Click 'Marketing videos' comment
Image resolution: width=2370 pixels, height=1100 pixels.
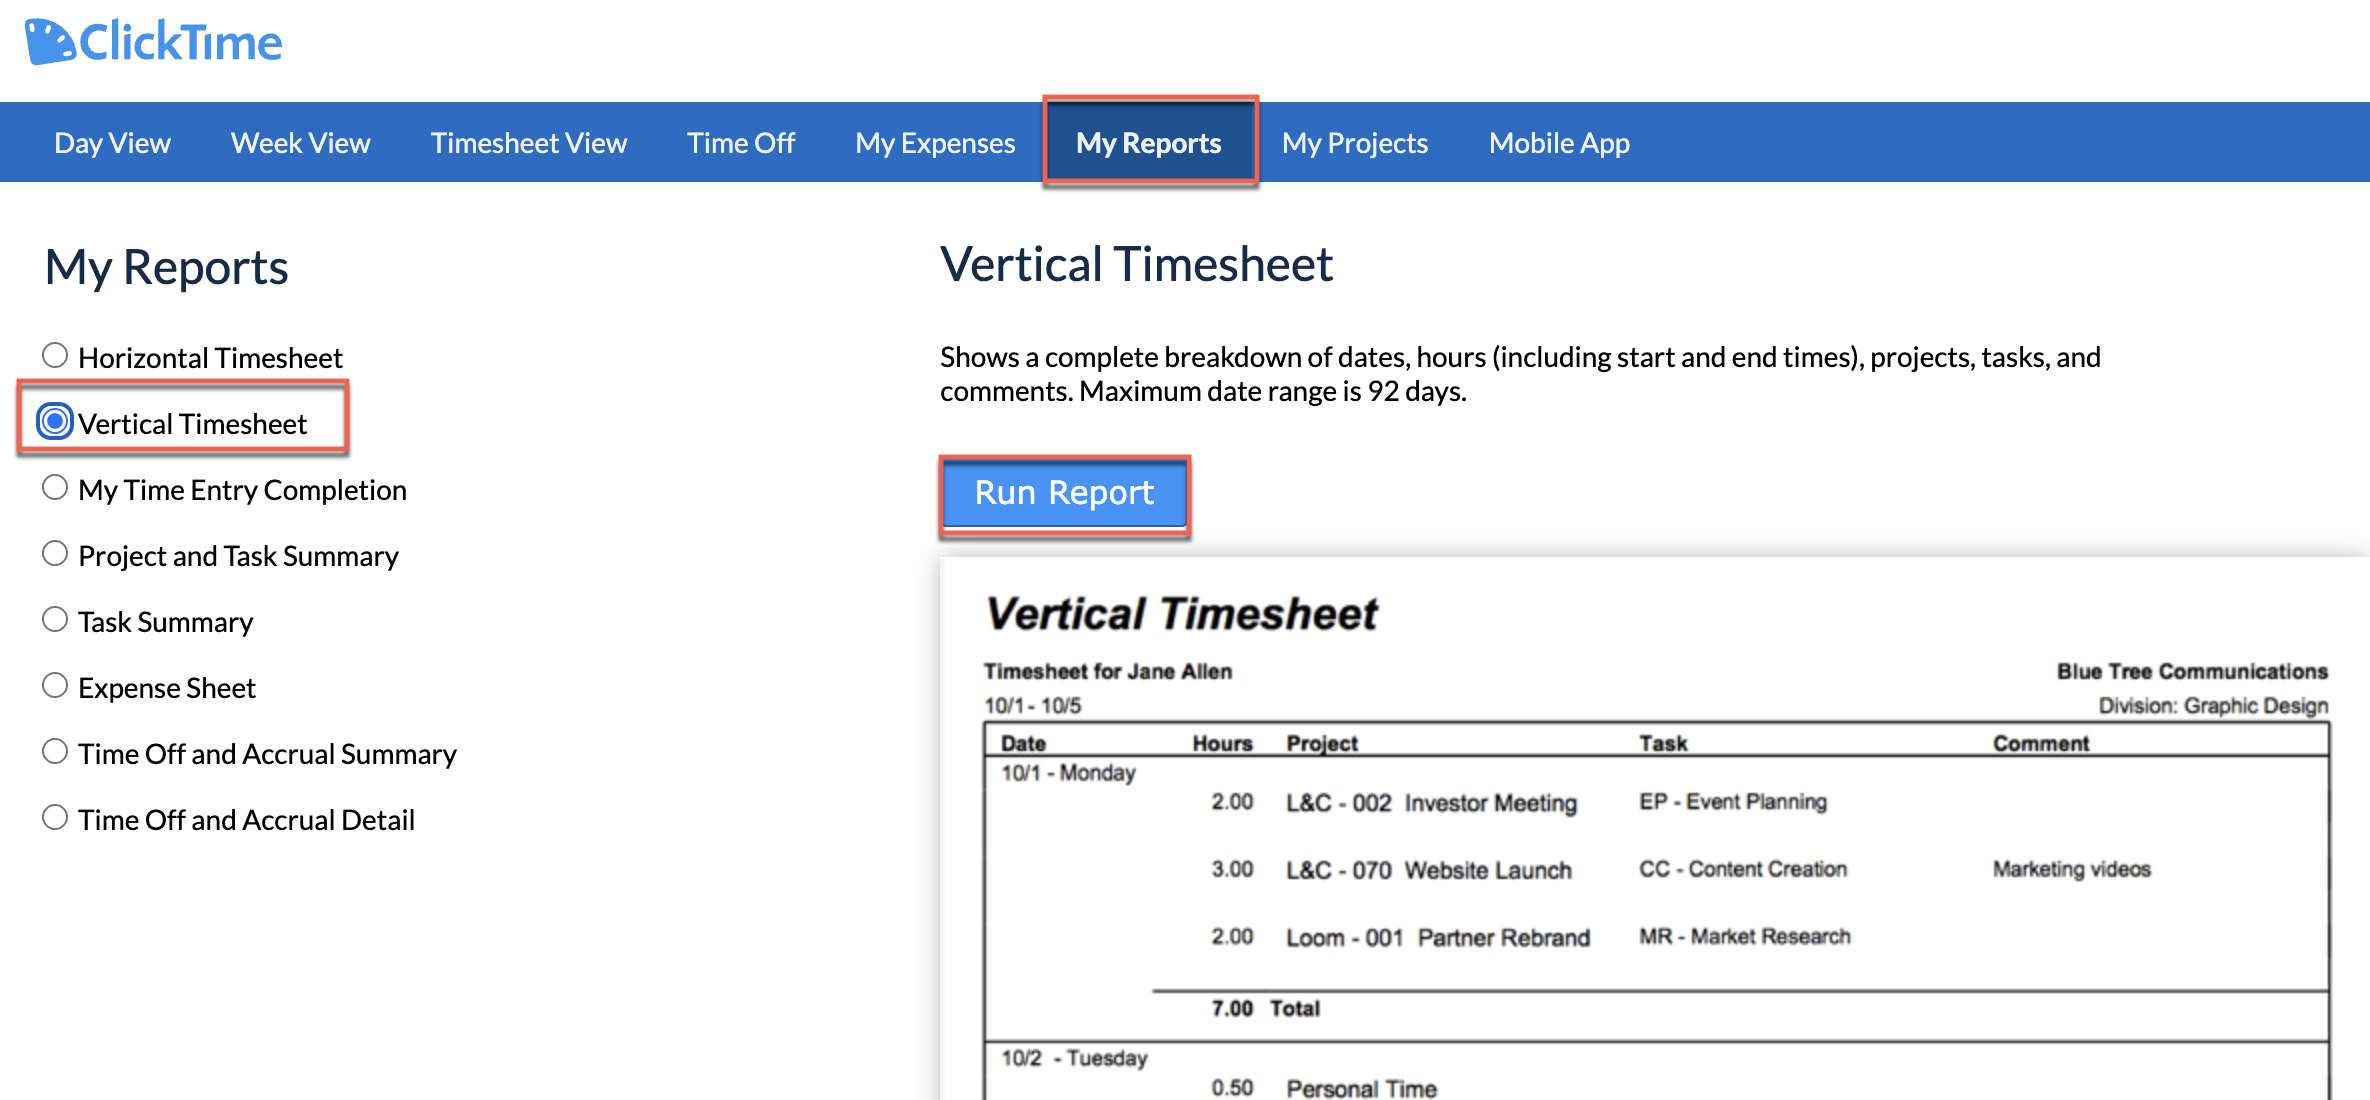2072,869
